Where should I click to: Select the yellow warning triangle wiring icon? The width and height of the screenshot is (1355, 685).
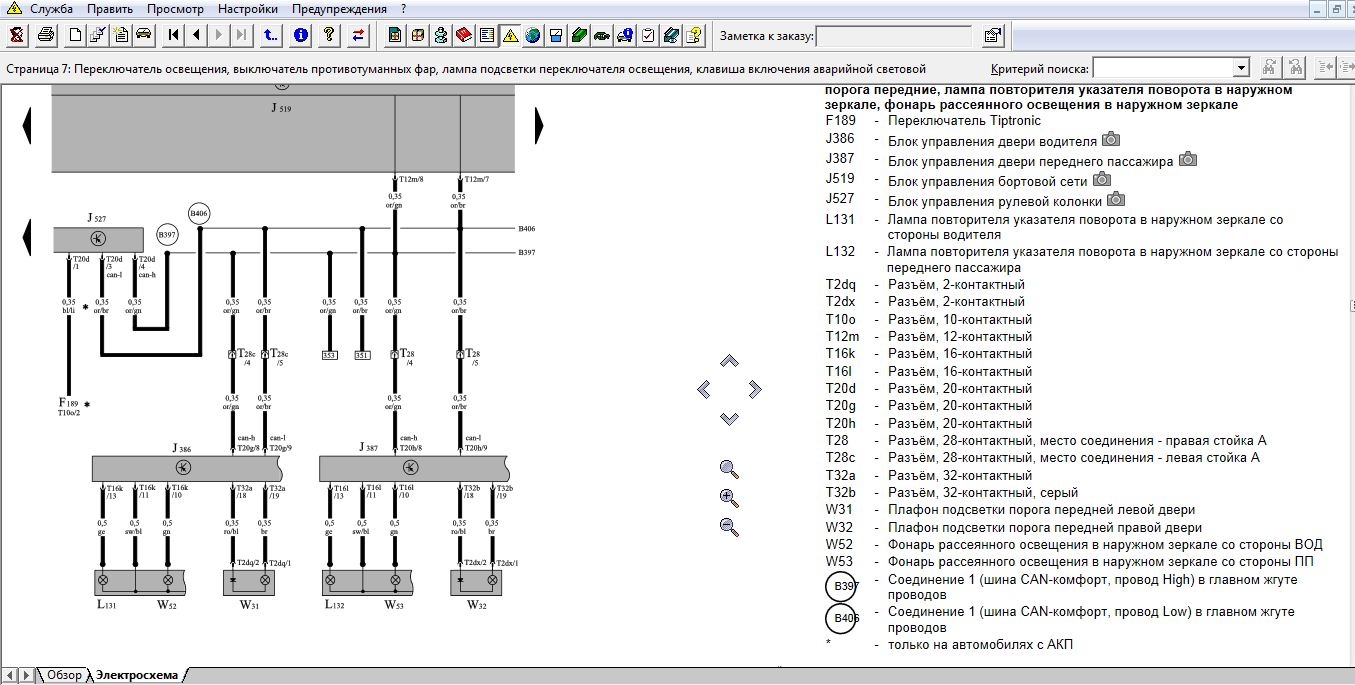[509, 36]
